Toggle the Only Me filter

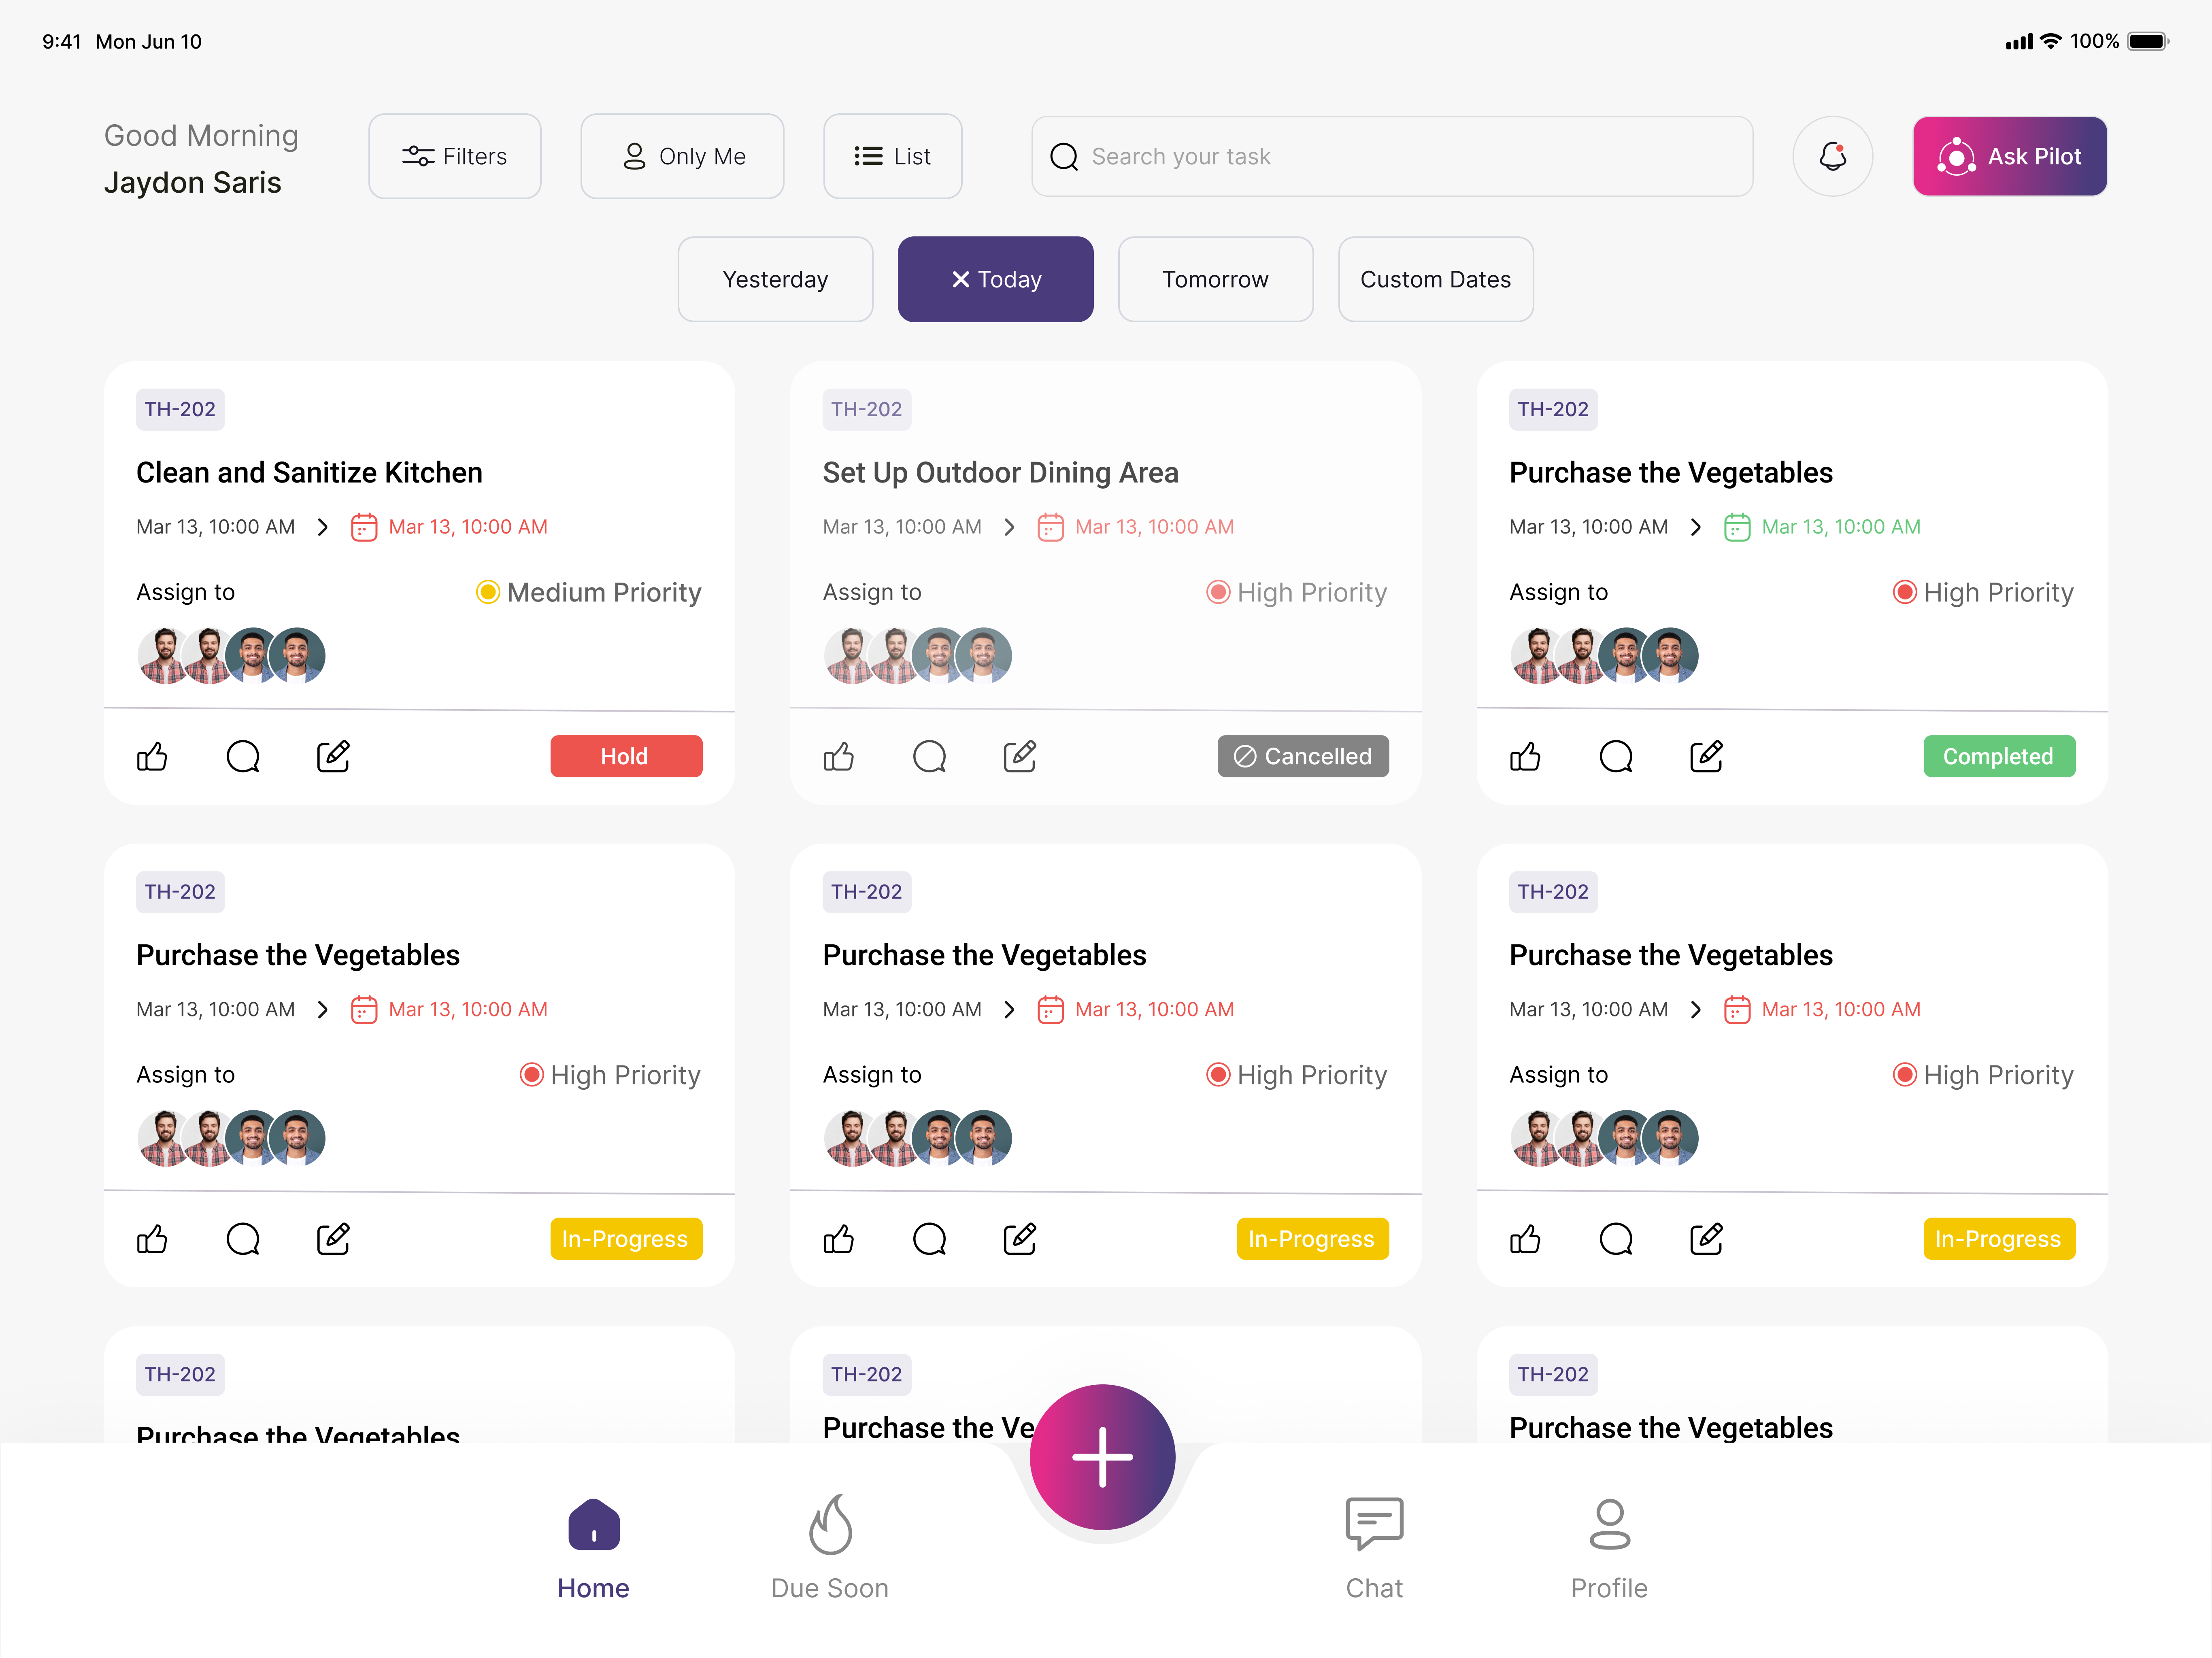tap(682, 156)
